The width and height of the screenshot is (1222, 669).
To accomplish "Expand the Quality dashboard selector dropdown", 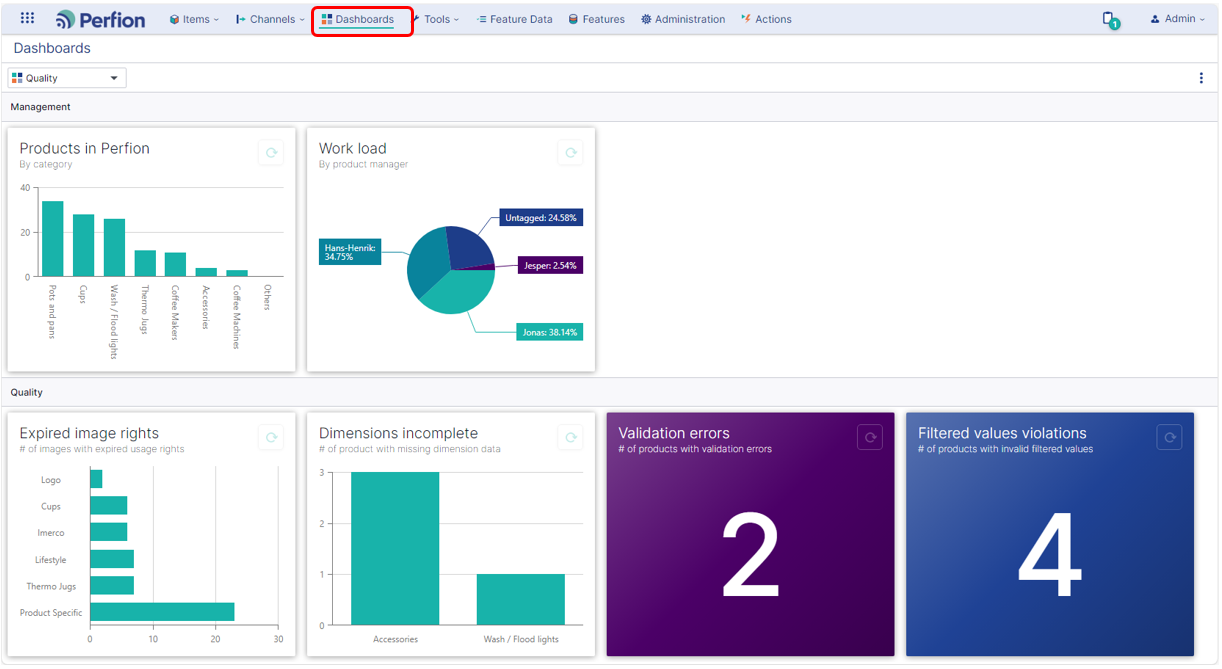I will (x=67, y=78).
